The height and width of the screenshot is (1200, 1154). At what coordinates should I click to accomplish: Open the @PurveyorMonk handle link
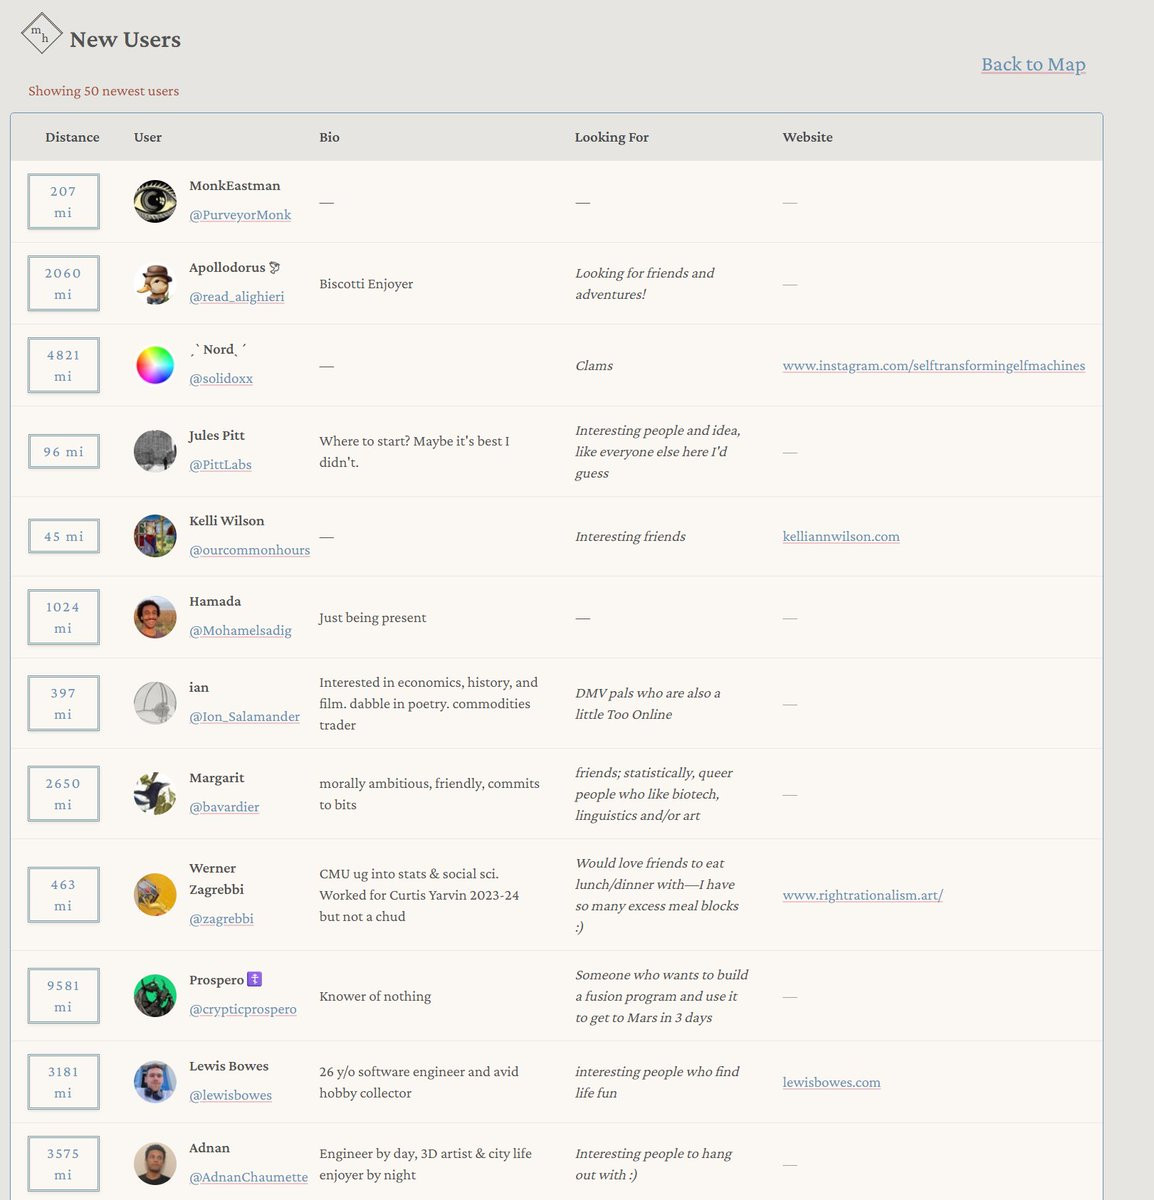click(x=240, y=215)
